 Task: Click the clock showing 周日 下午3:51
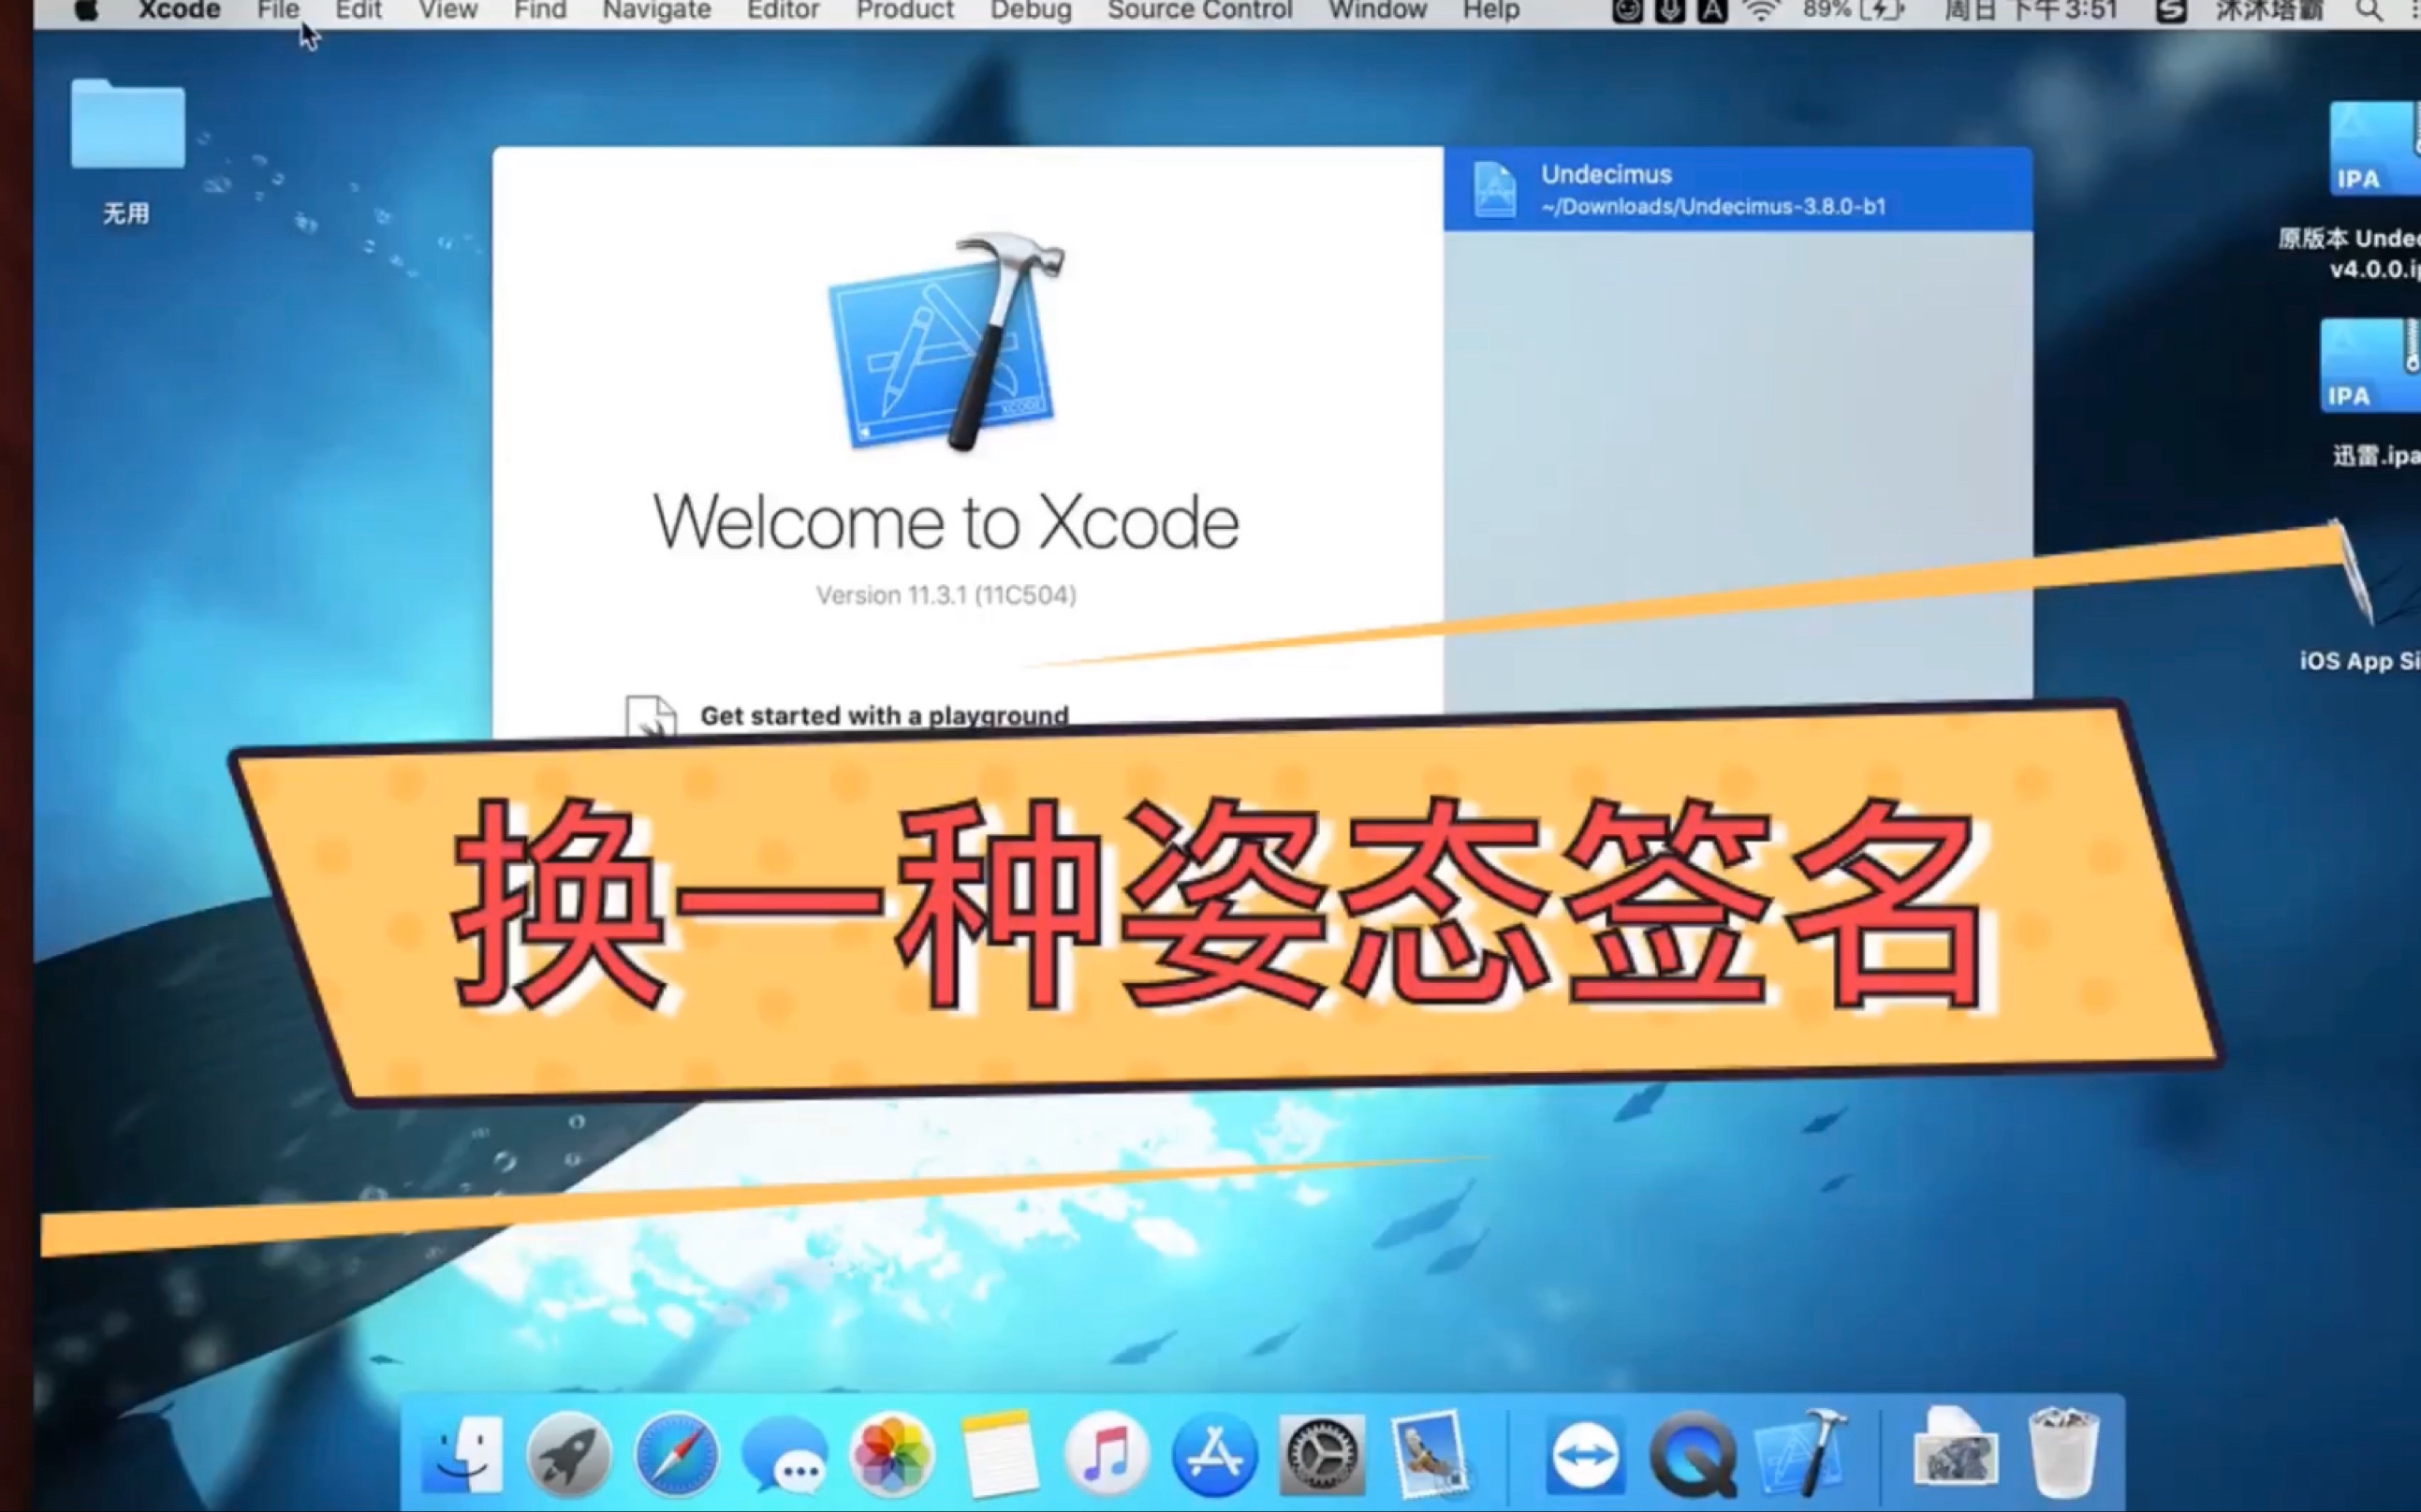pos(2030,10)
